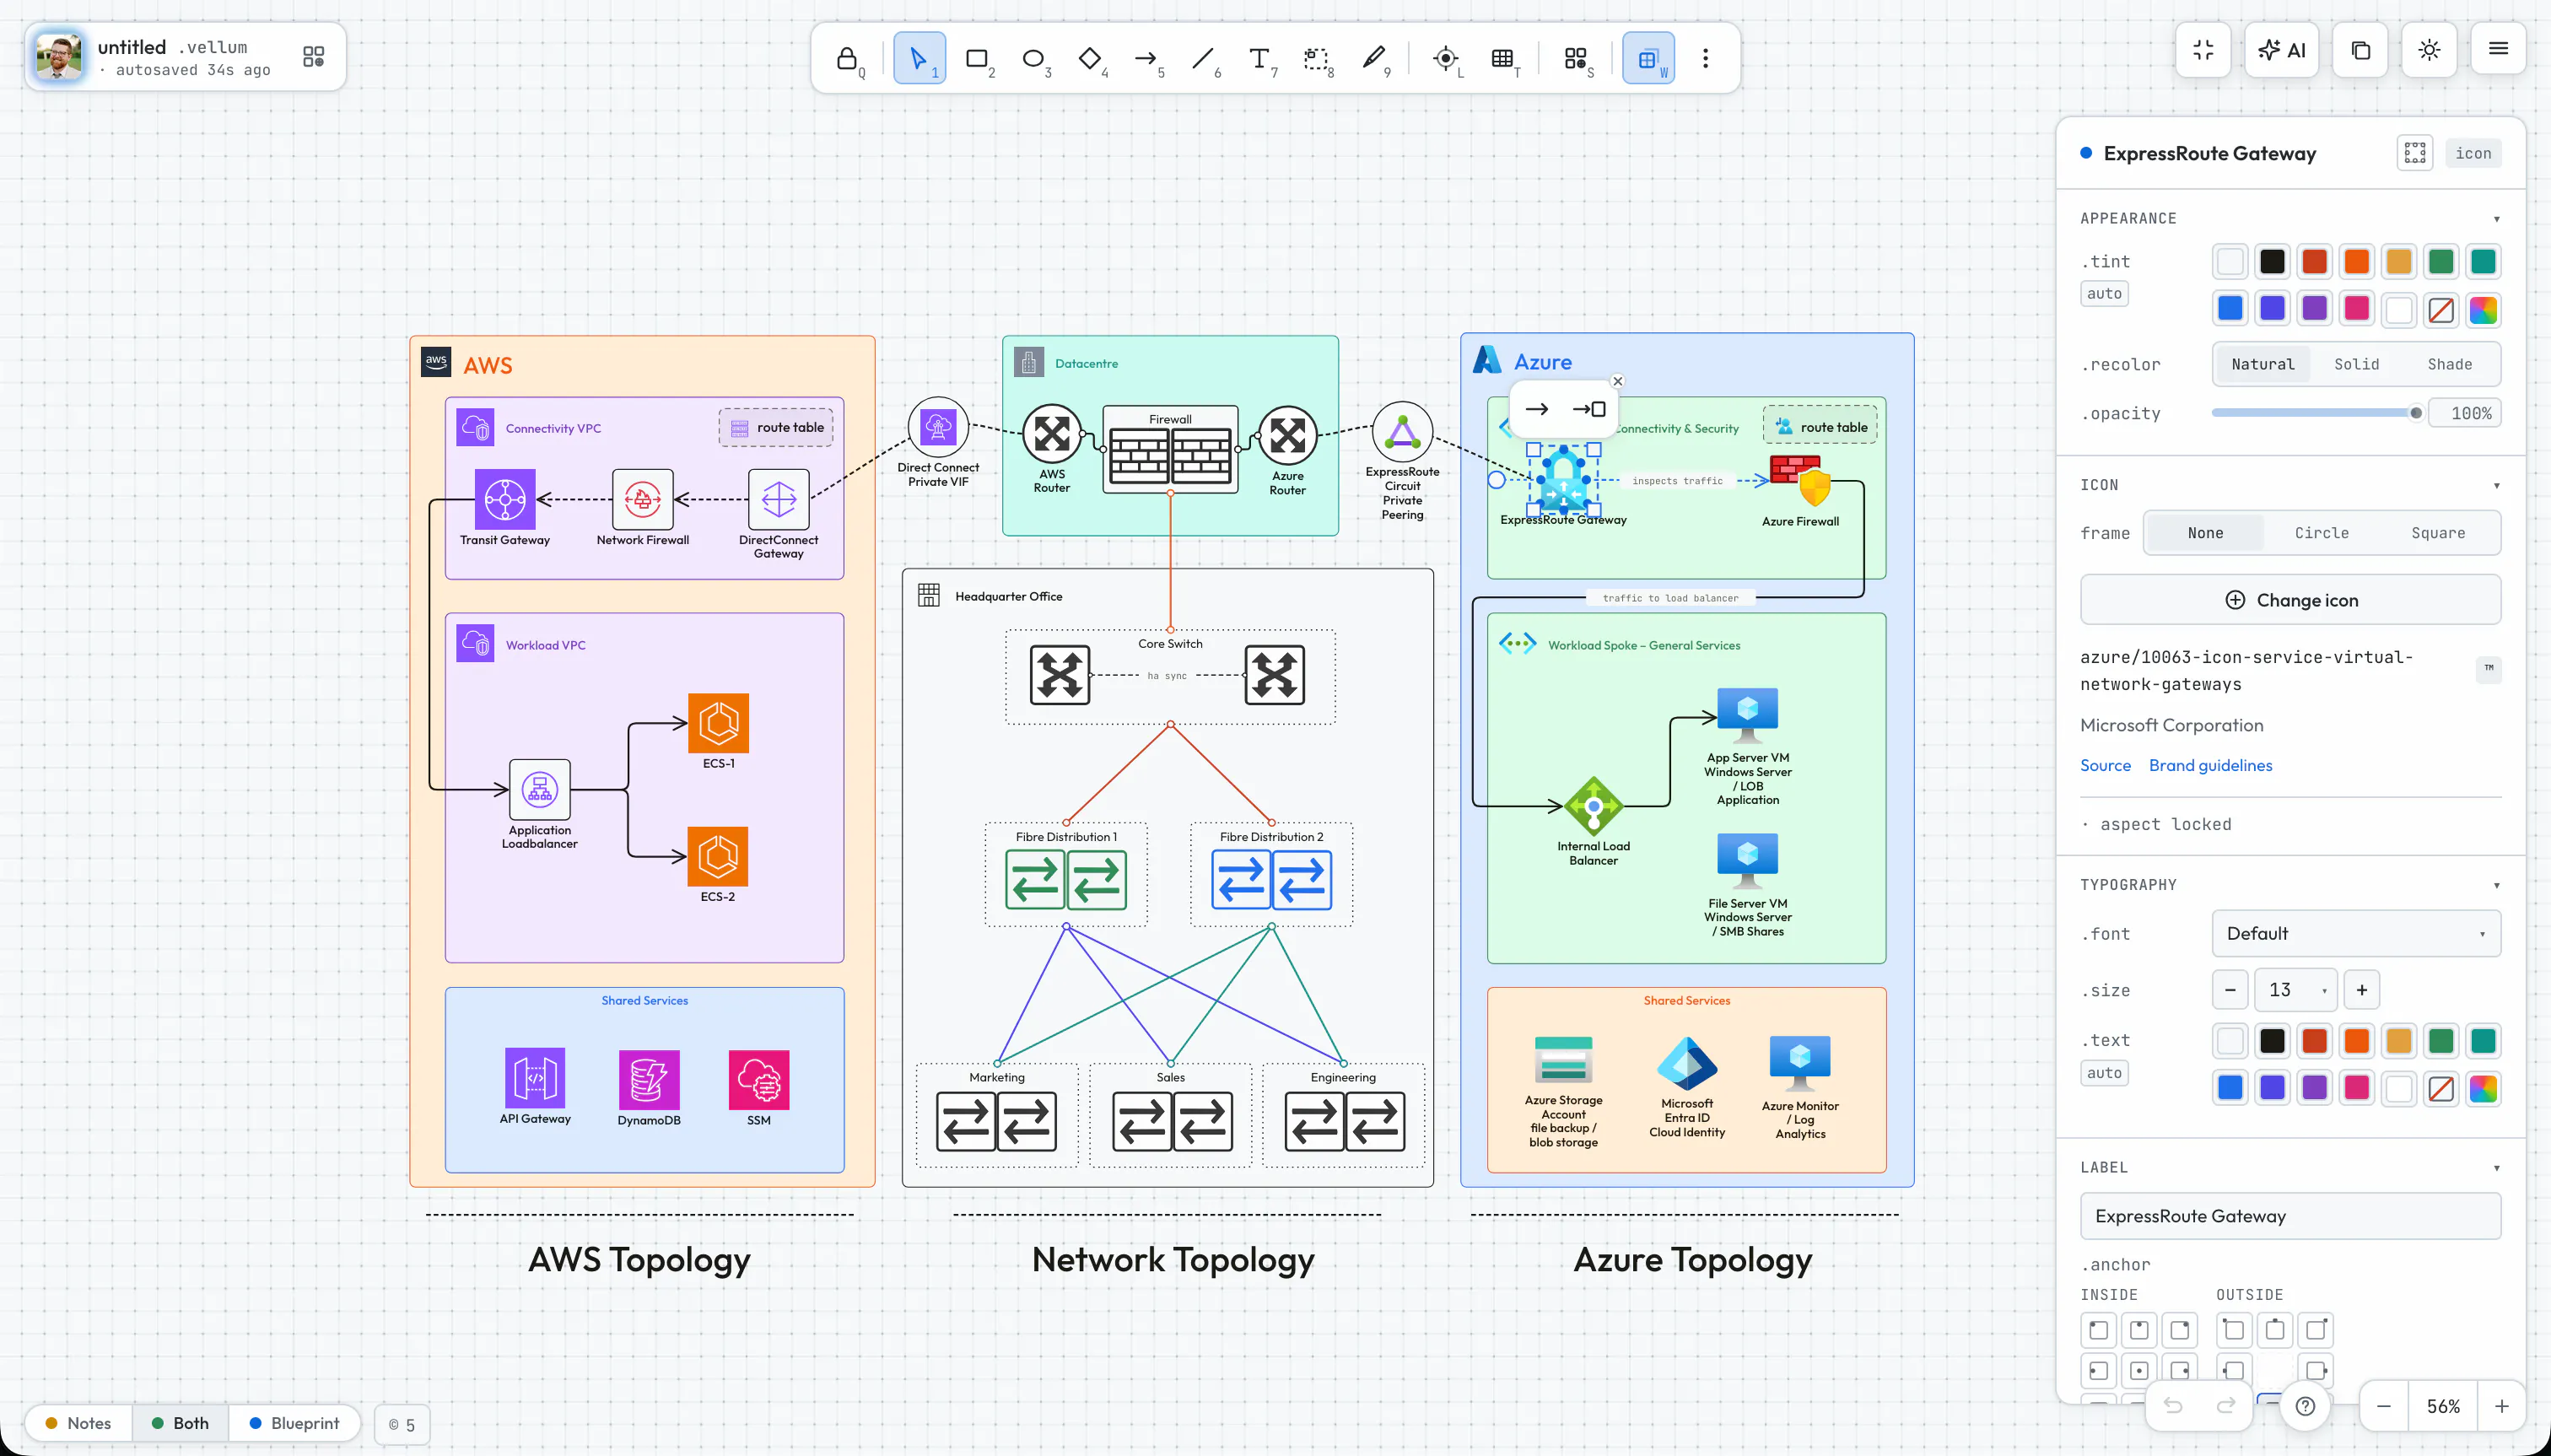This screenshot has width=2551, height=1456.
Task: Switch to Notes view
Action: (x=78, y=1423)
